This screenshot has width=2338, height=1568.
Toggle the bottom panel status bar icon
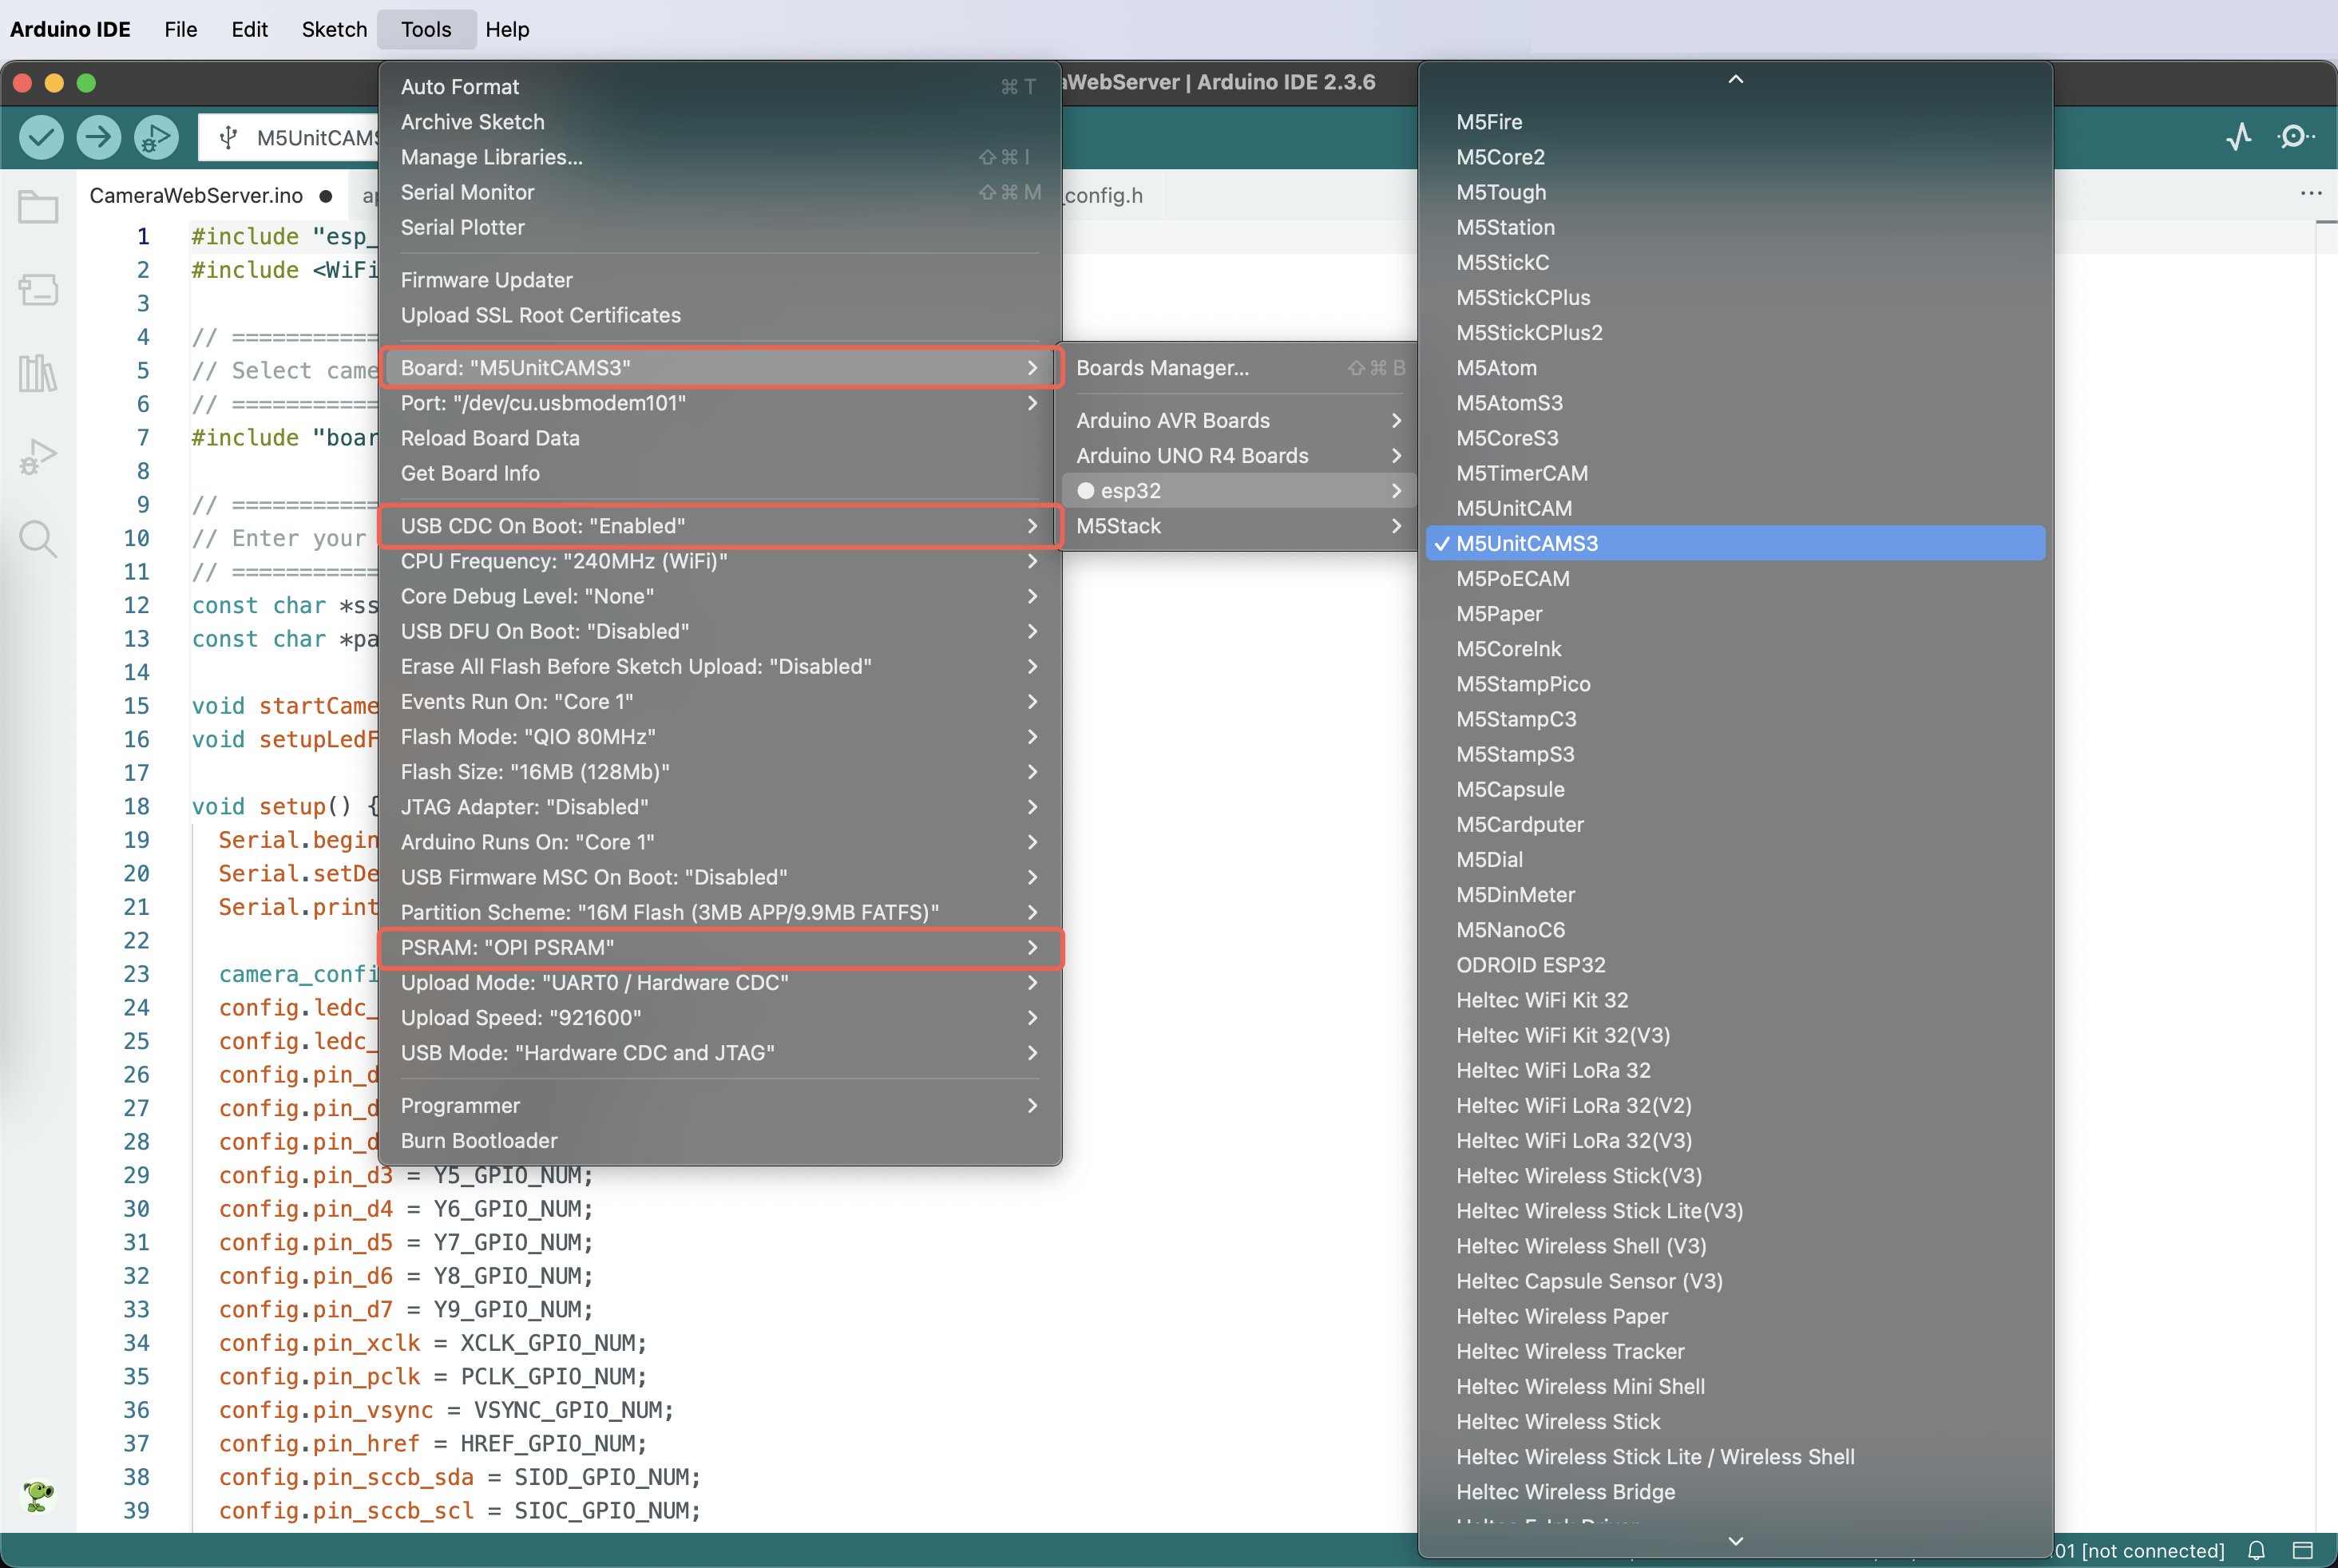click(x=2303, y=1550)
